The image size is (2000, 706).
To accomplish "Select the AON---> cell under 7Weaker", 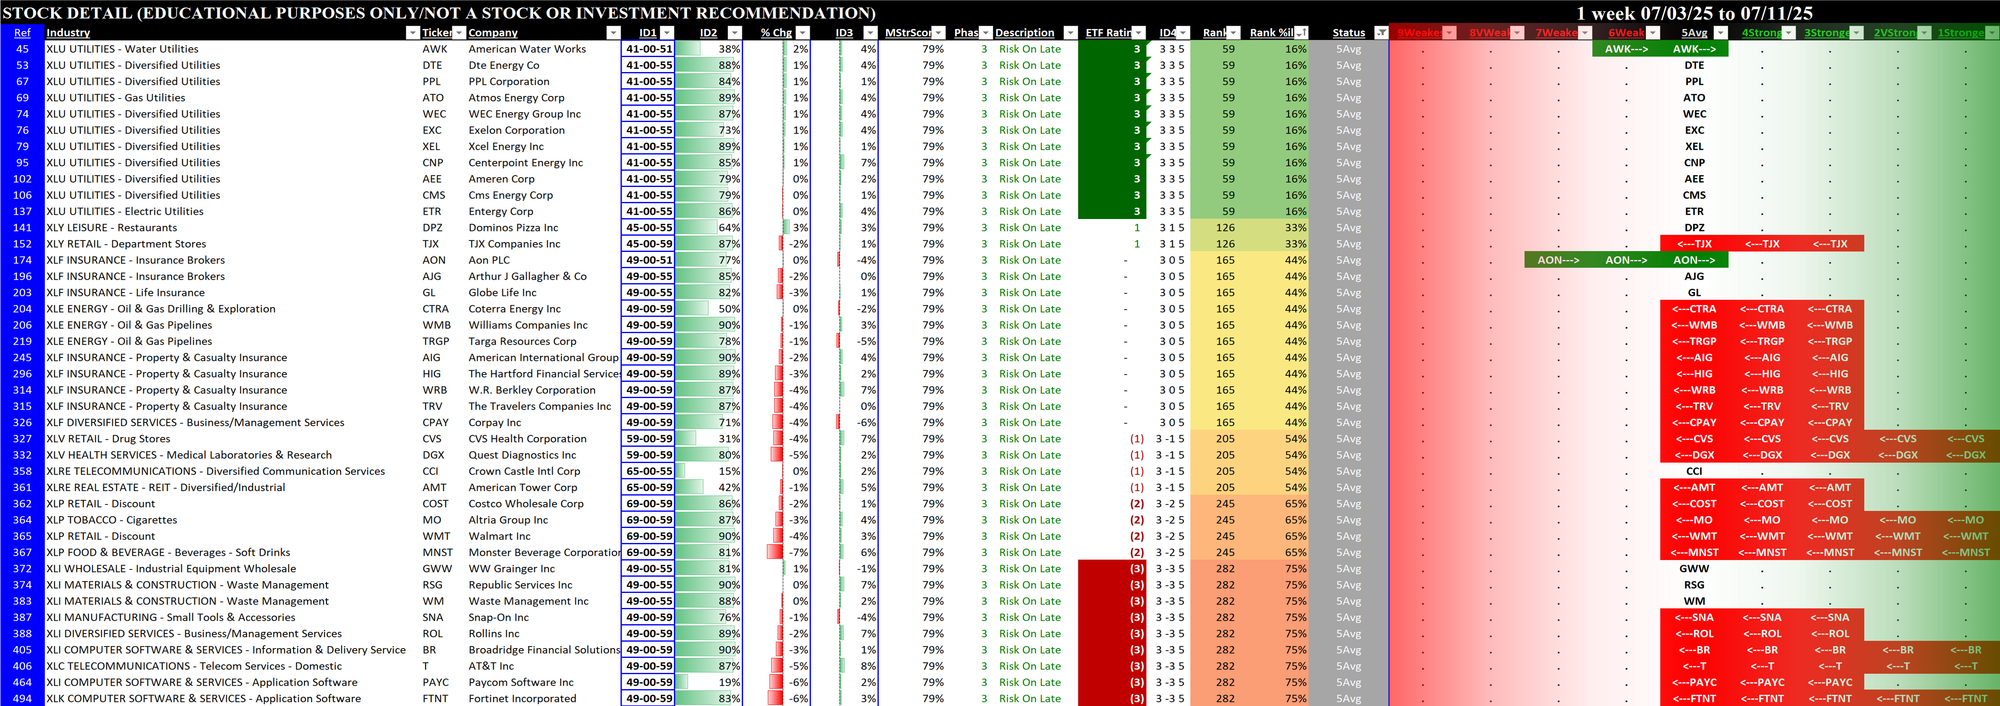I will (x=1558, y=260).
